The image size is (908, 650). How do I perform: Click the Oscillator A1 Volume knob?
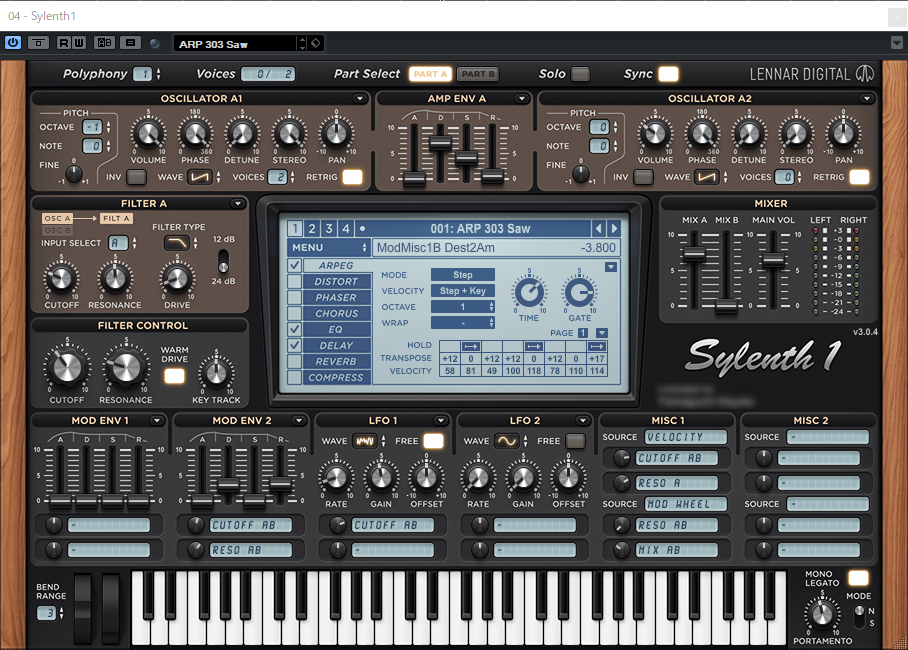[148, 134]
